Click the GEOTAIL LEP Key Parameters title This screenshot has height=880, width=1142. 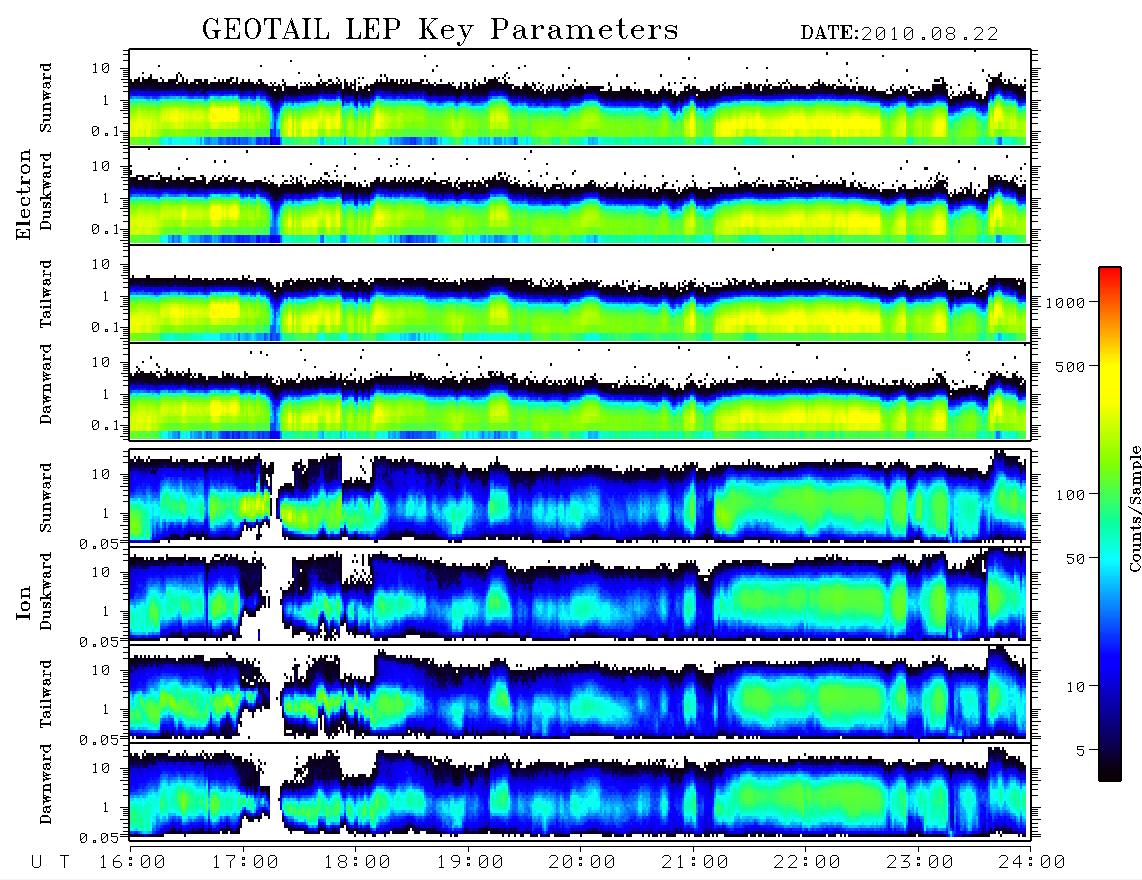[x=440, y=30]
